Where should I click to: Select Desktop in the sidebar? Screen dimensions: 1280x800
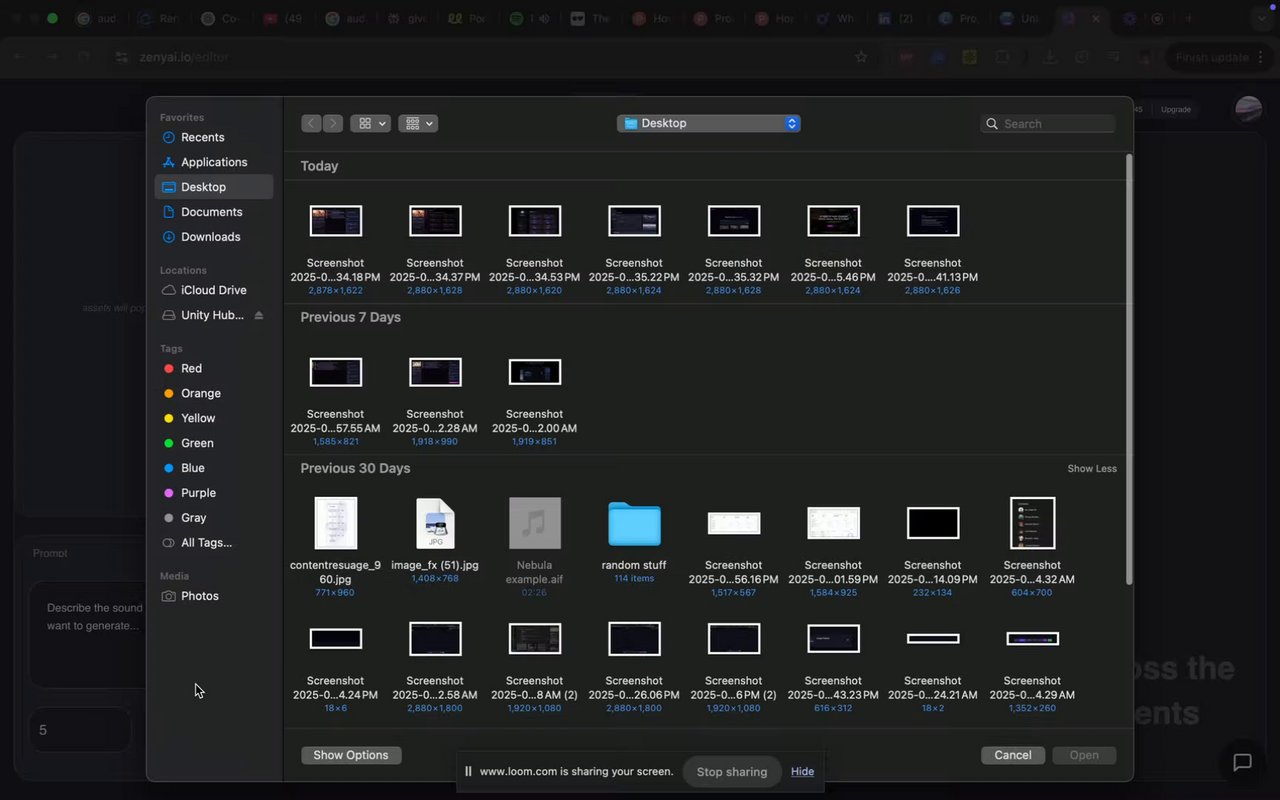(x=213, y=187)
